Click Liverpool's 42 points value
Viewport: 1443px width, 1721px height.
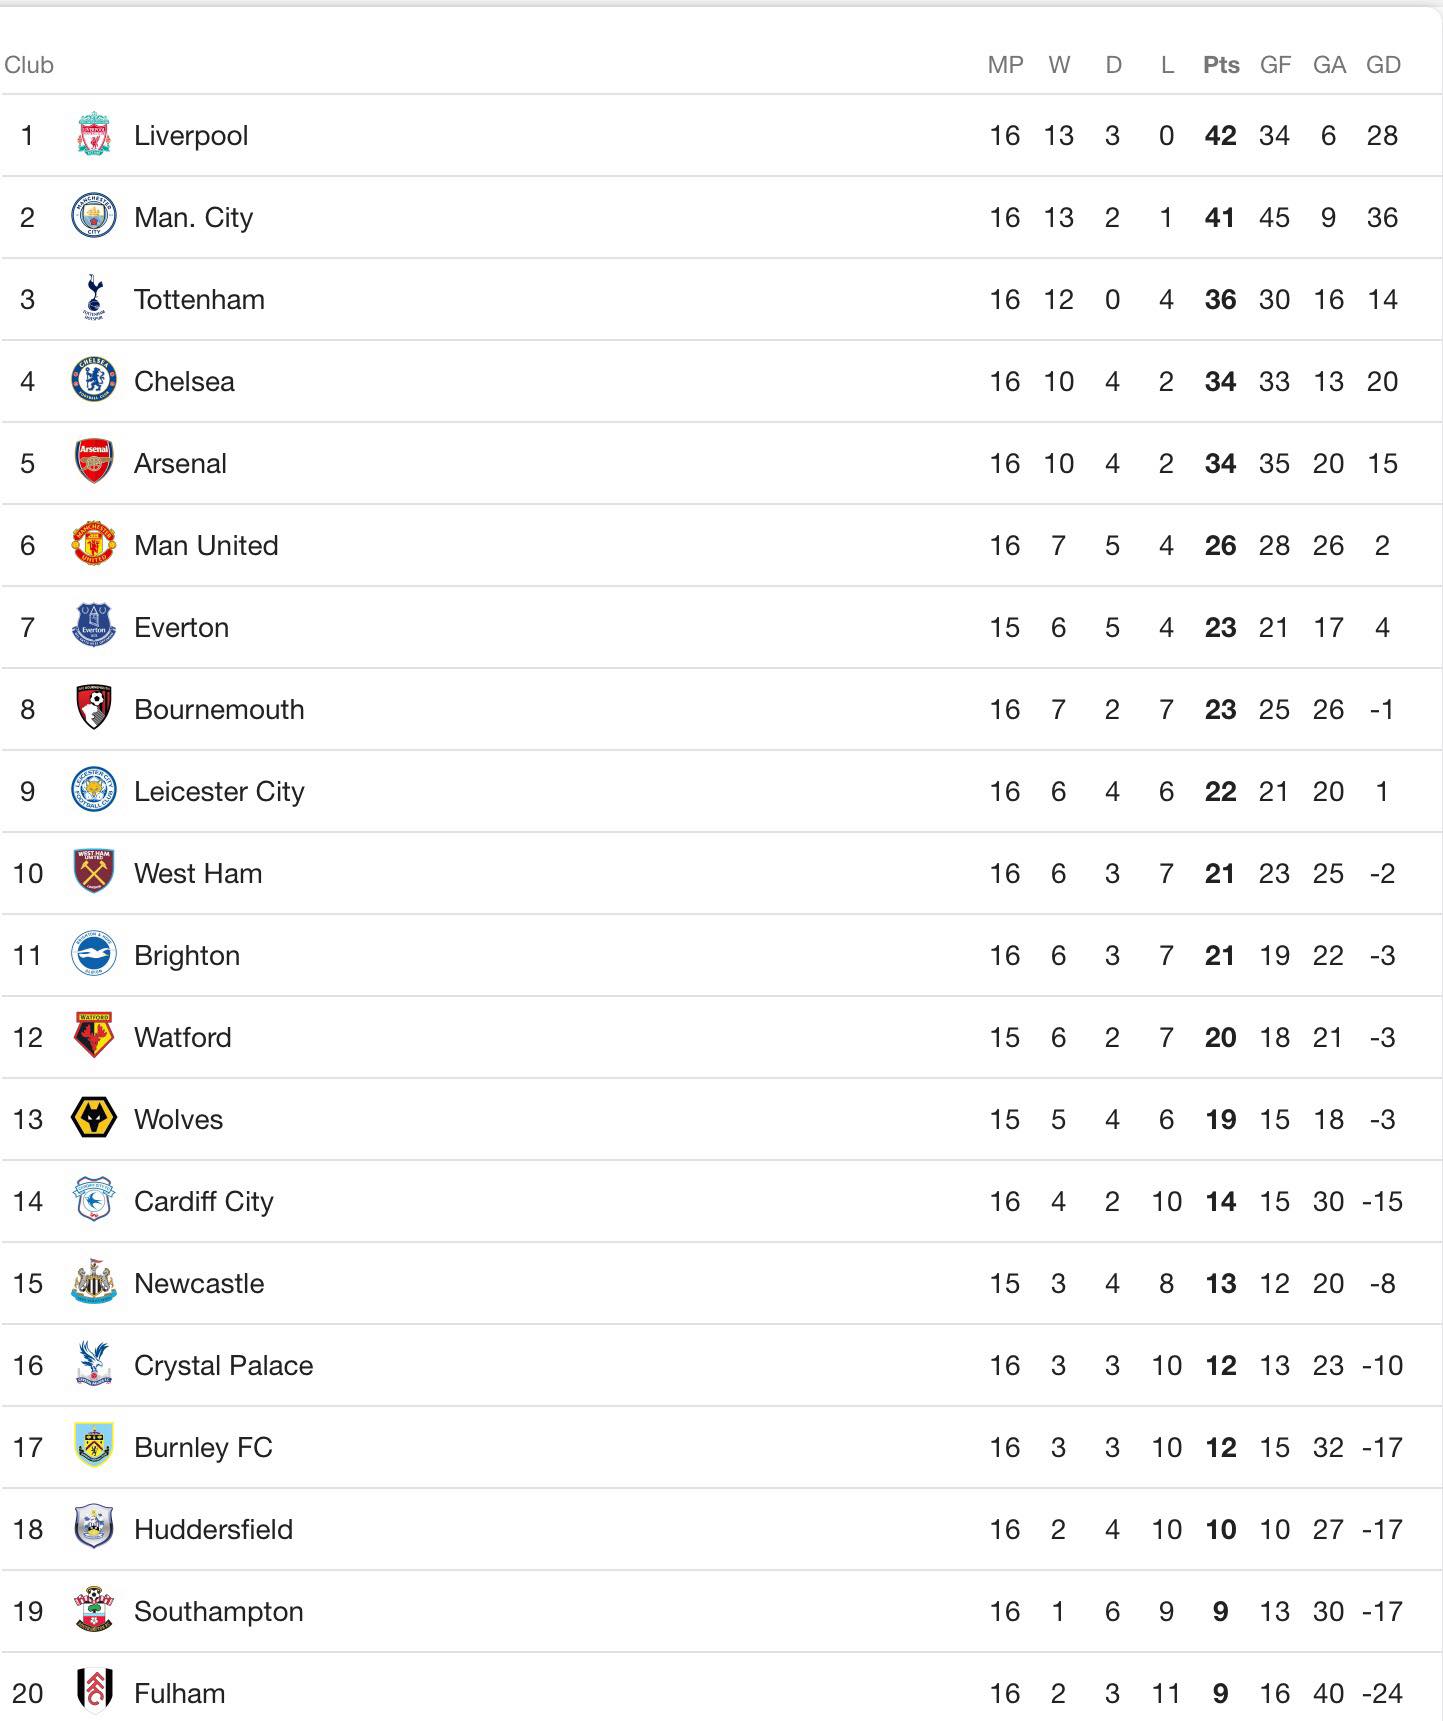click(x=1220, y=135)
